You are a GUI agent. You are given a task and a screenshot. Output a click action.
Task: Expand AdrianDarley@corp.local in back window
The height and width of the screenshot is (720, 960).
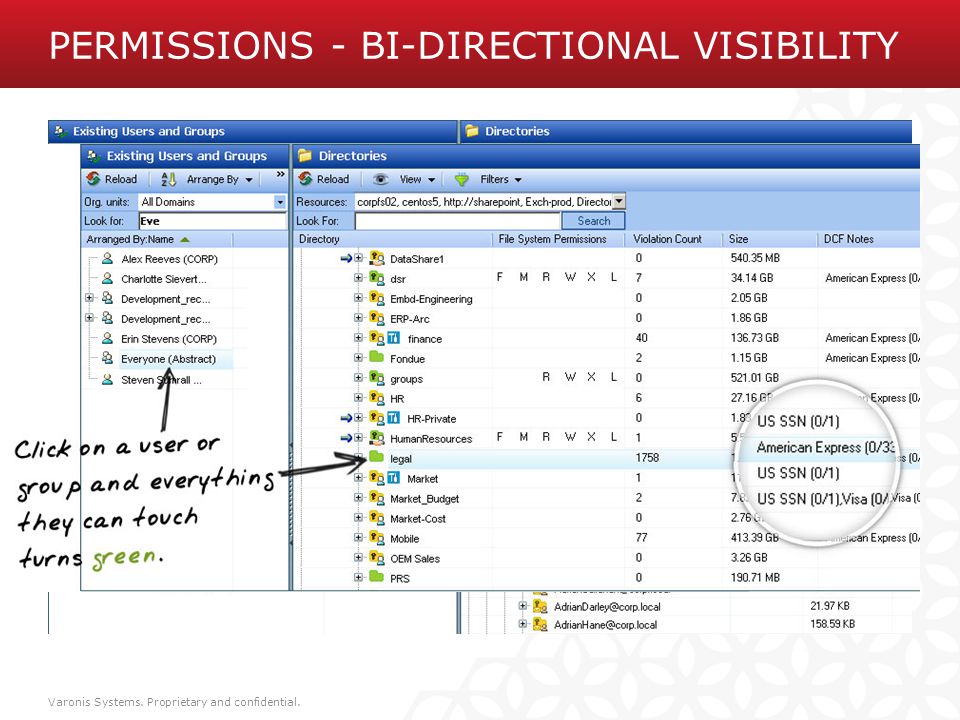click(x=522, y=606)
